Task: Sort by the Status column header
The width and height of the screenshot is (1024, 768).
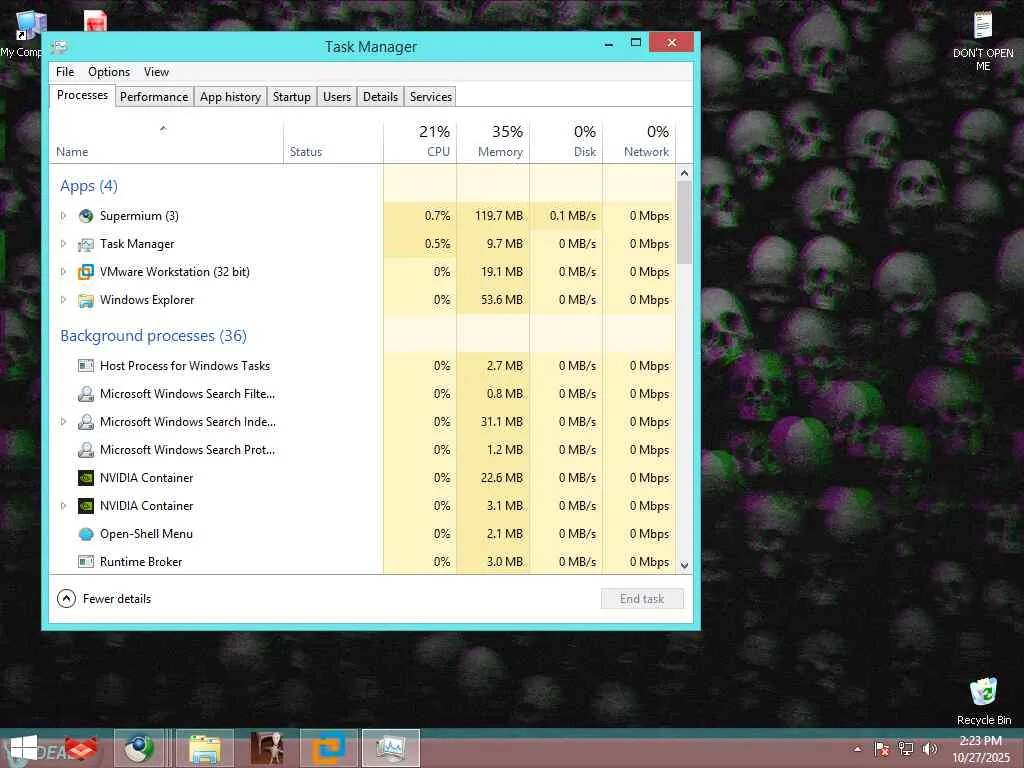Action: coord(334,141)
